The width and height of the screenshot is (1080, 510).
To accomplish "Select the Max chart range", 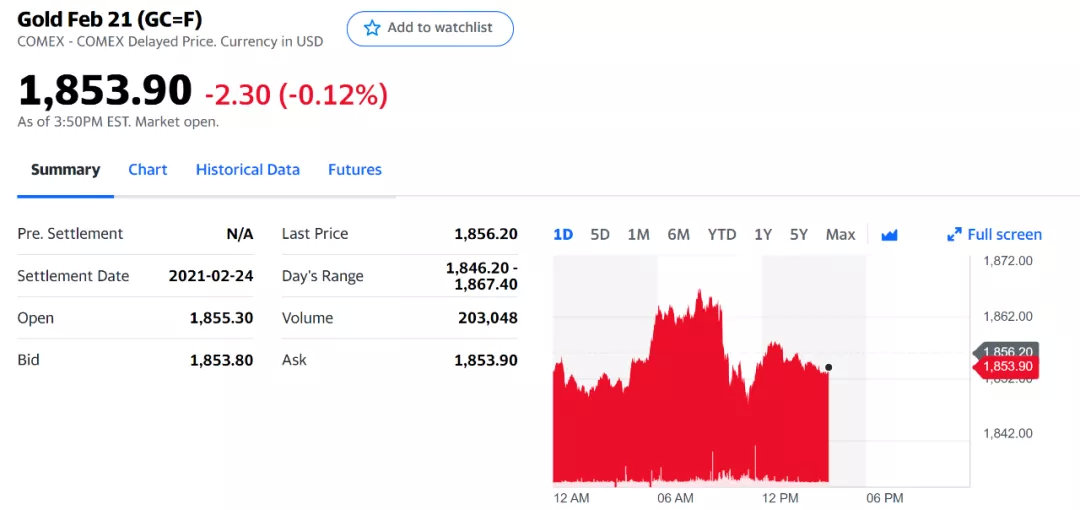I will click(x=840, y=235).
